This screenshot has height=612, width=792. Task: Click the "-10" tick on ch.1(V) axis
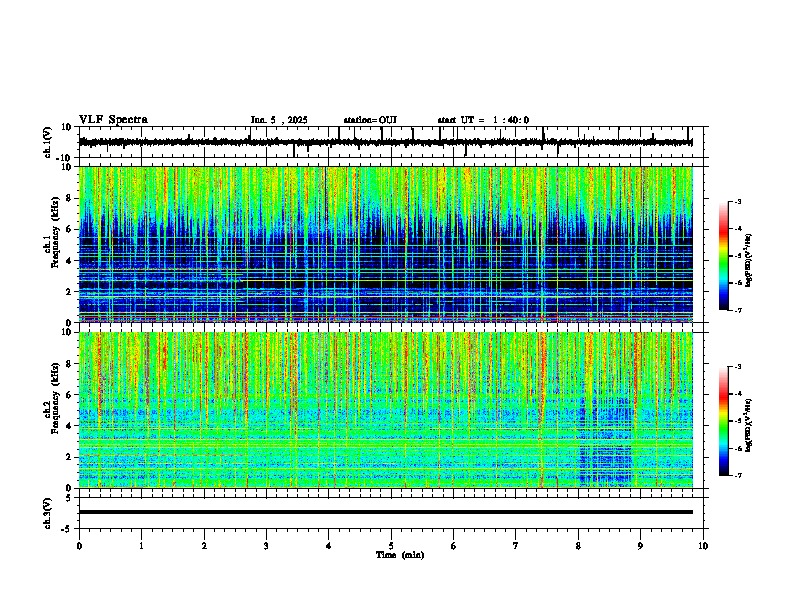pyautogui.click(x=65, y=158)
